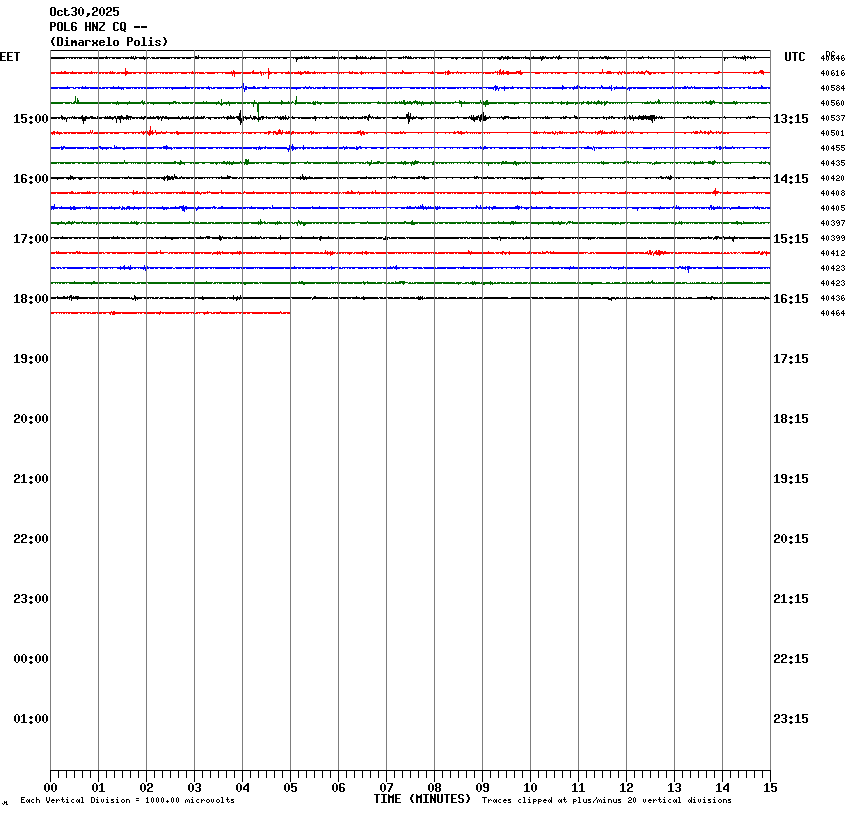Click the Oct30,2025 date header
This screenshot has width=850, height=814.
pyautogui.click(x=84, y=12)
